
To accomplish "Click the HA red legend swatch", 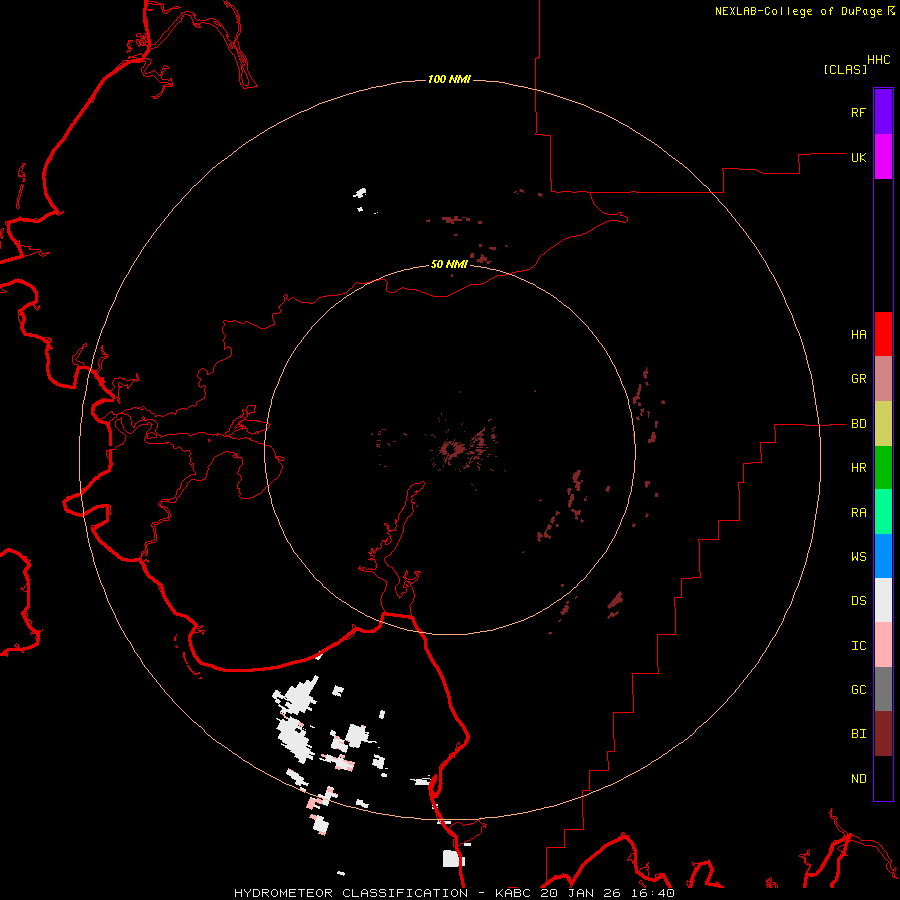I will click(x=883, y=334).
